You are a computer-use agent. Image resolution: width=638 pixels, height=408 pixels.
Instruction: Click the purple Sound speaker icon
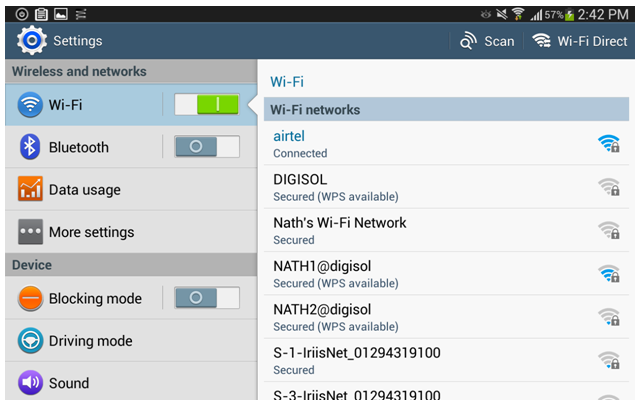(30, 383)
